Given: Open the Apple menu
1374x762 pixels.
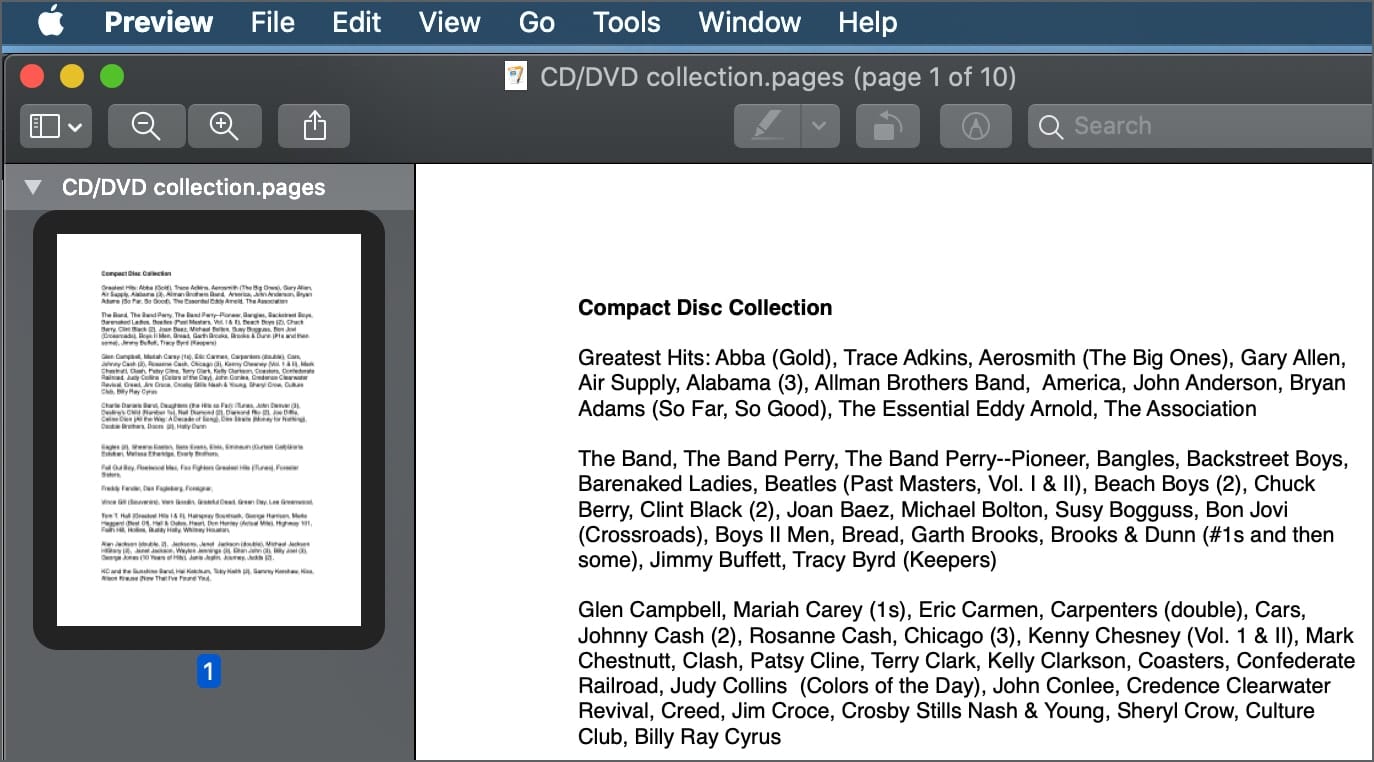Looking at the screenshot, I should pyautogui.click(x=50, y=22).
